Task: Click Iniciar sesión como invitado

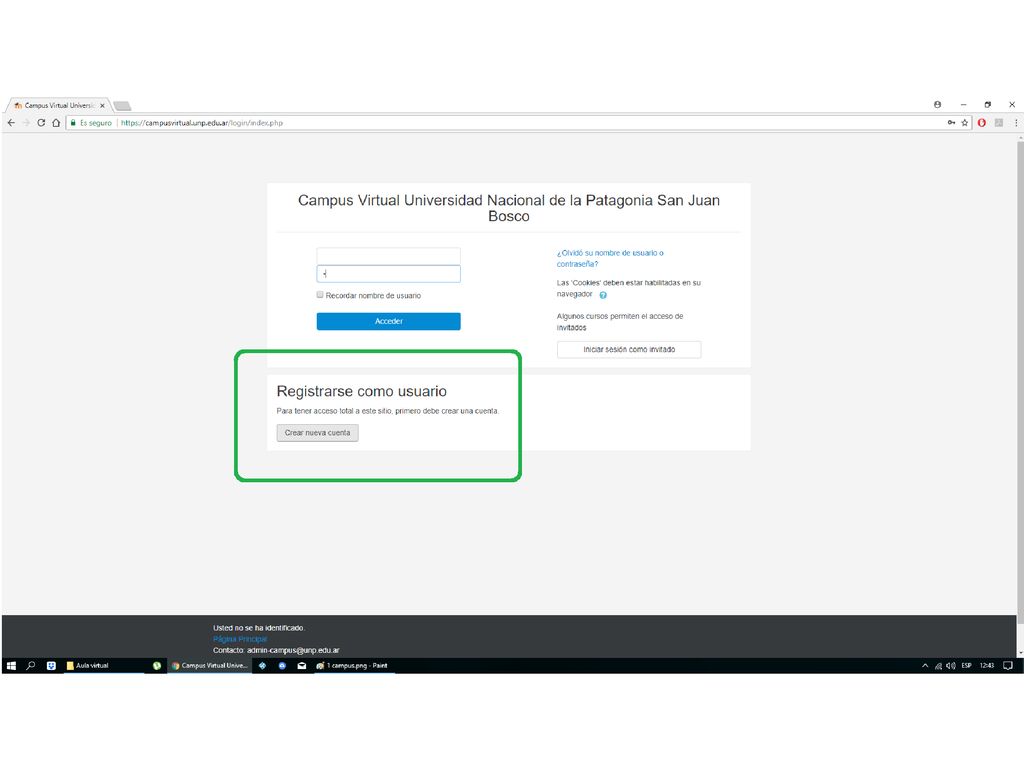Action: (629, 349)
